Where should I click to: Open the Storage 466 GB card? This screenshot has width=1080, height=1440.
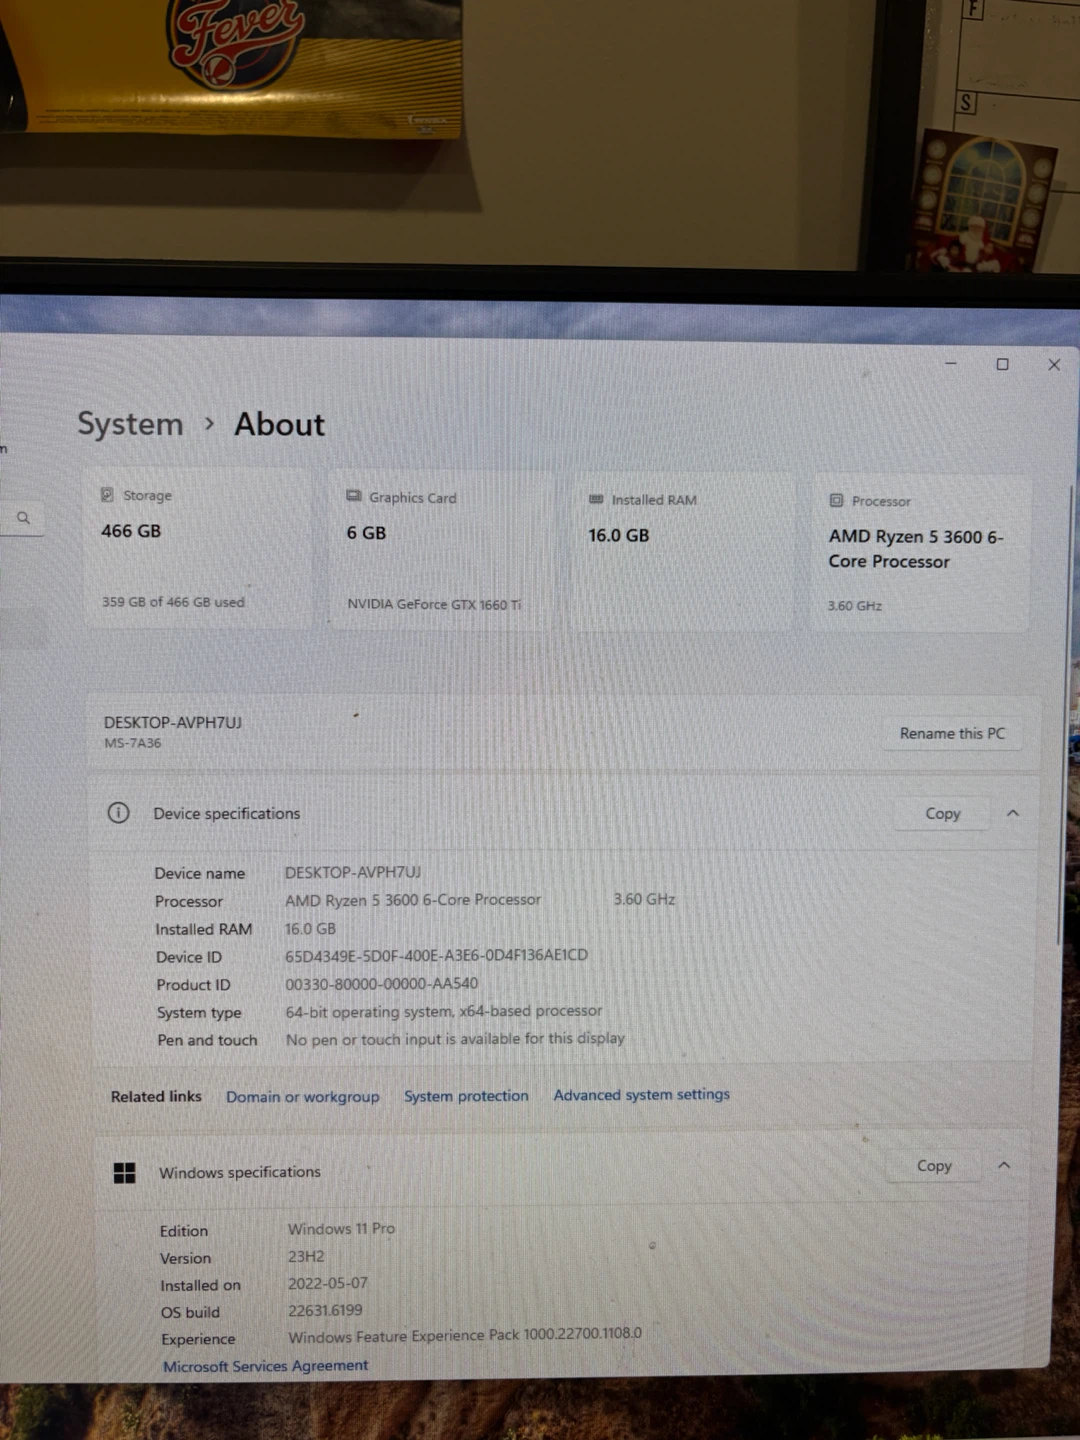coord(198,549)
